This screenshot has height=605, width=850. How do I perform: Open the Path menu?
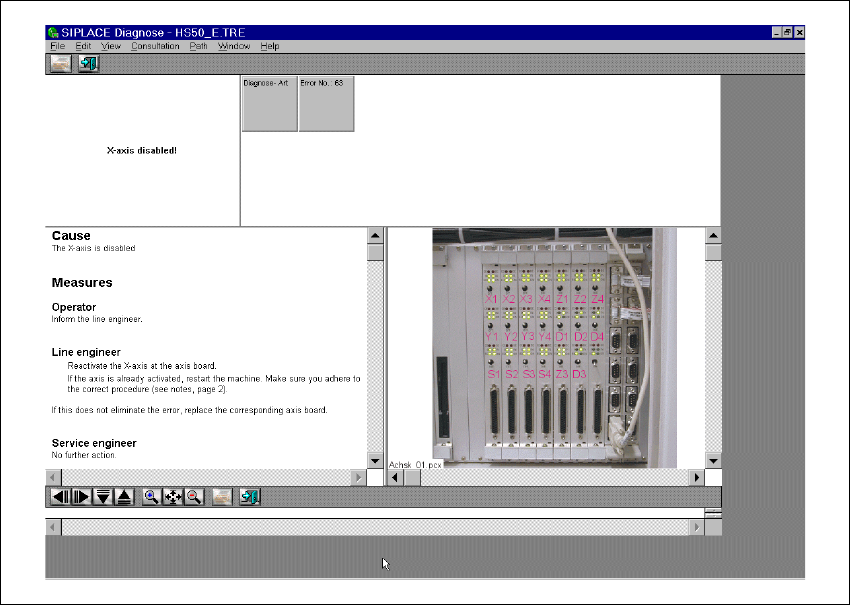tap(198, 46)
